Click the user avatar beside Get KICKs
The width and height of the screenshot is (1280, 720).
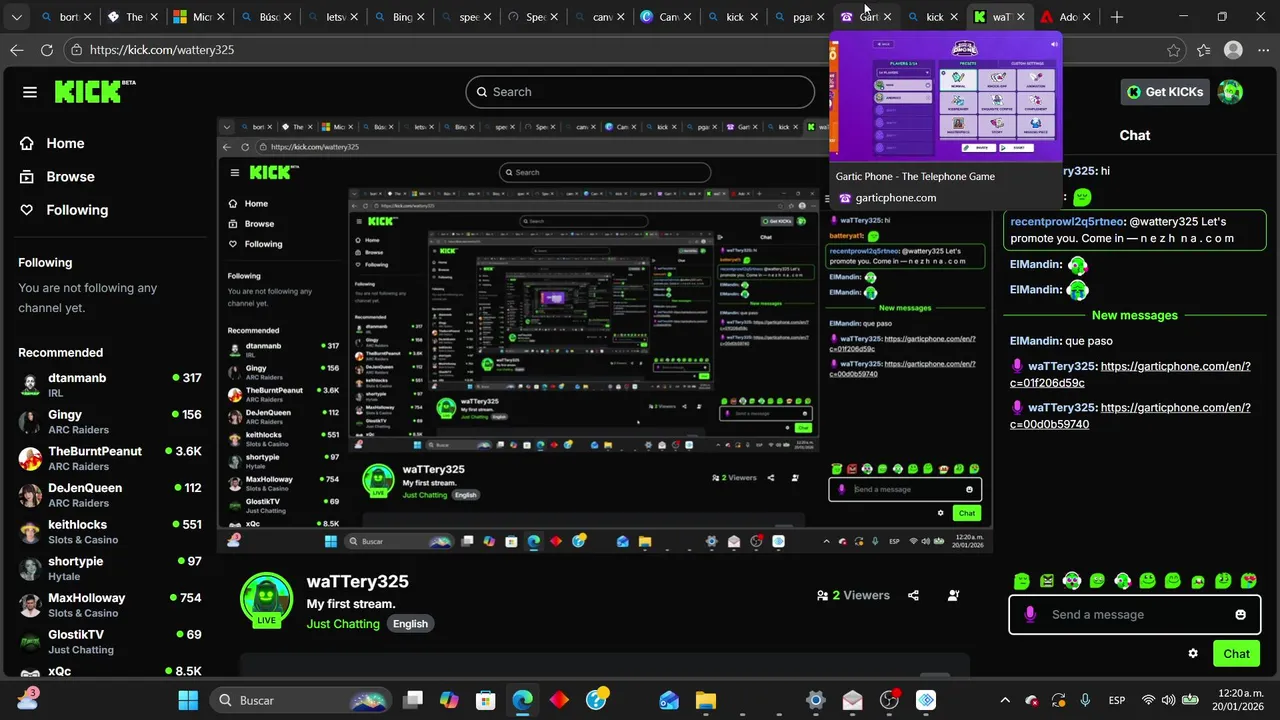(x=1230, y=92)
